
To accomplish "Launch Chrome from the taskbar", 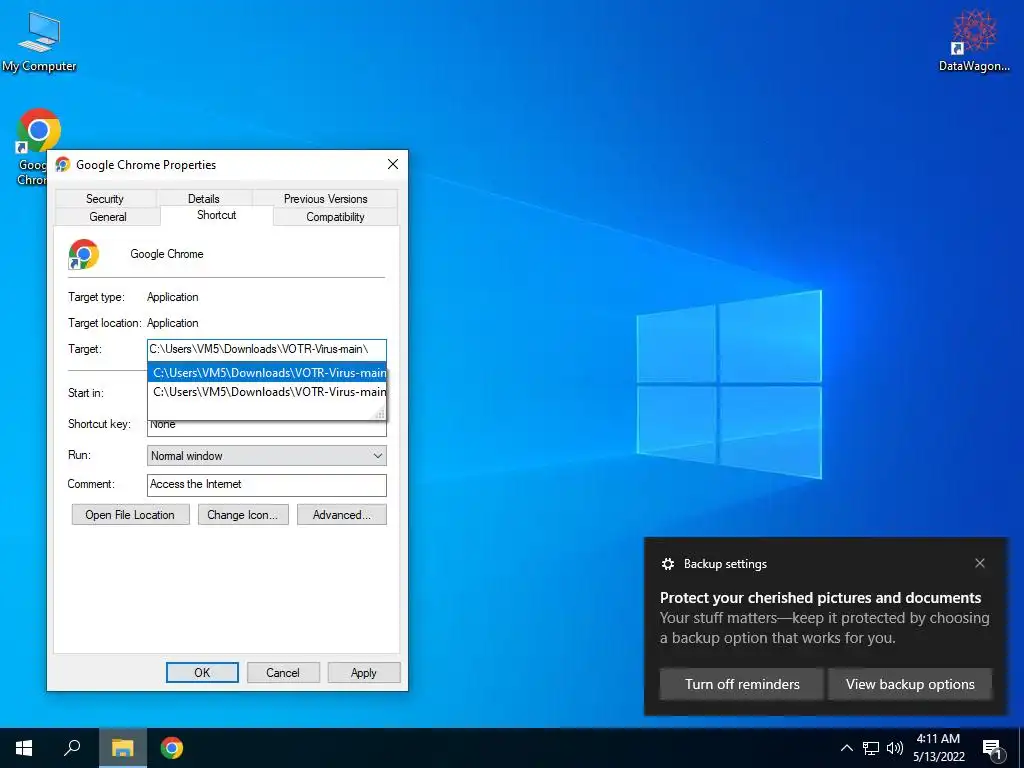I will 172,748.
